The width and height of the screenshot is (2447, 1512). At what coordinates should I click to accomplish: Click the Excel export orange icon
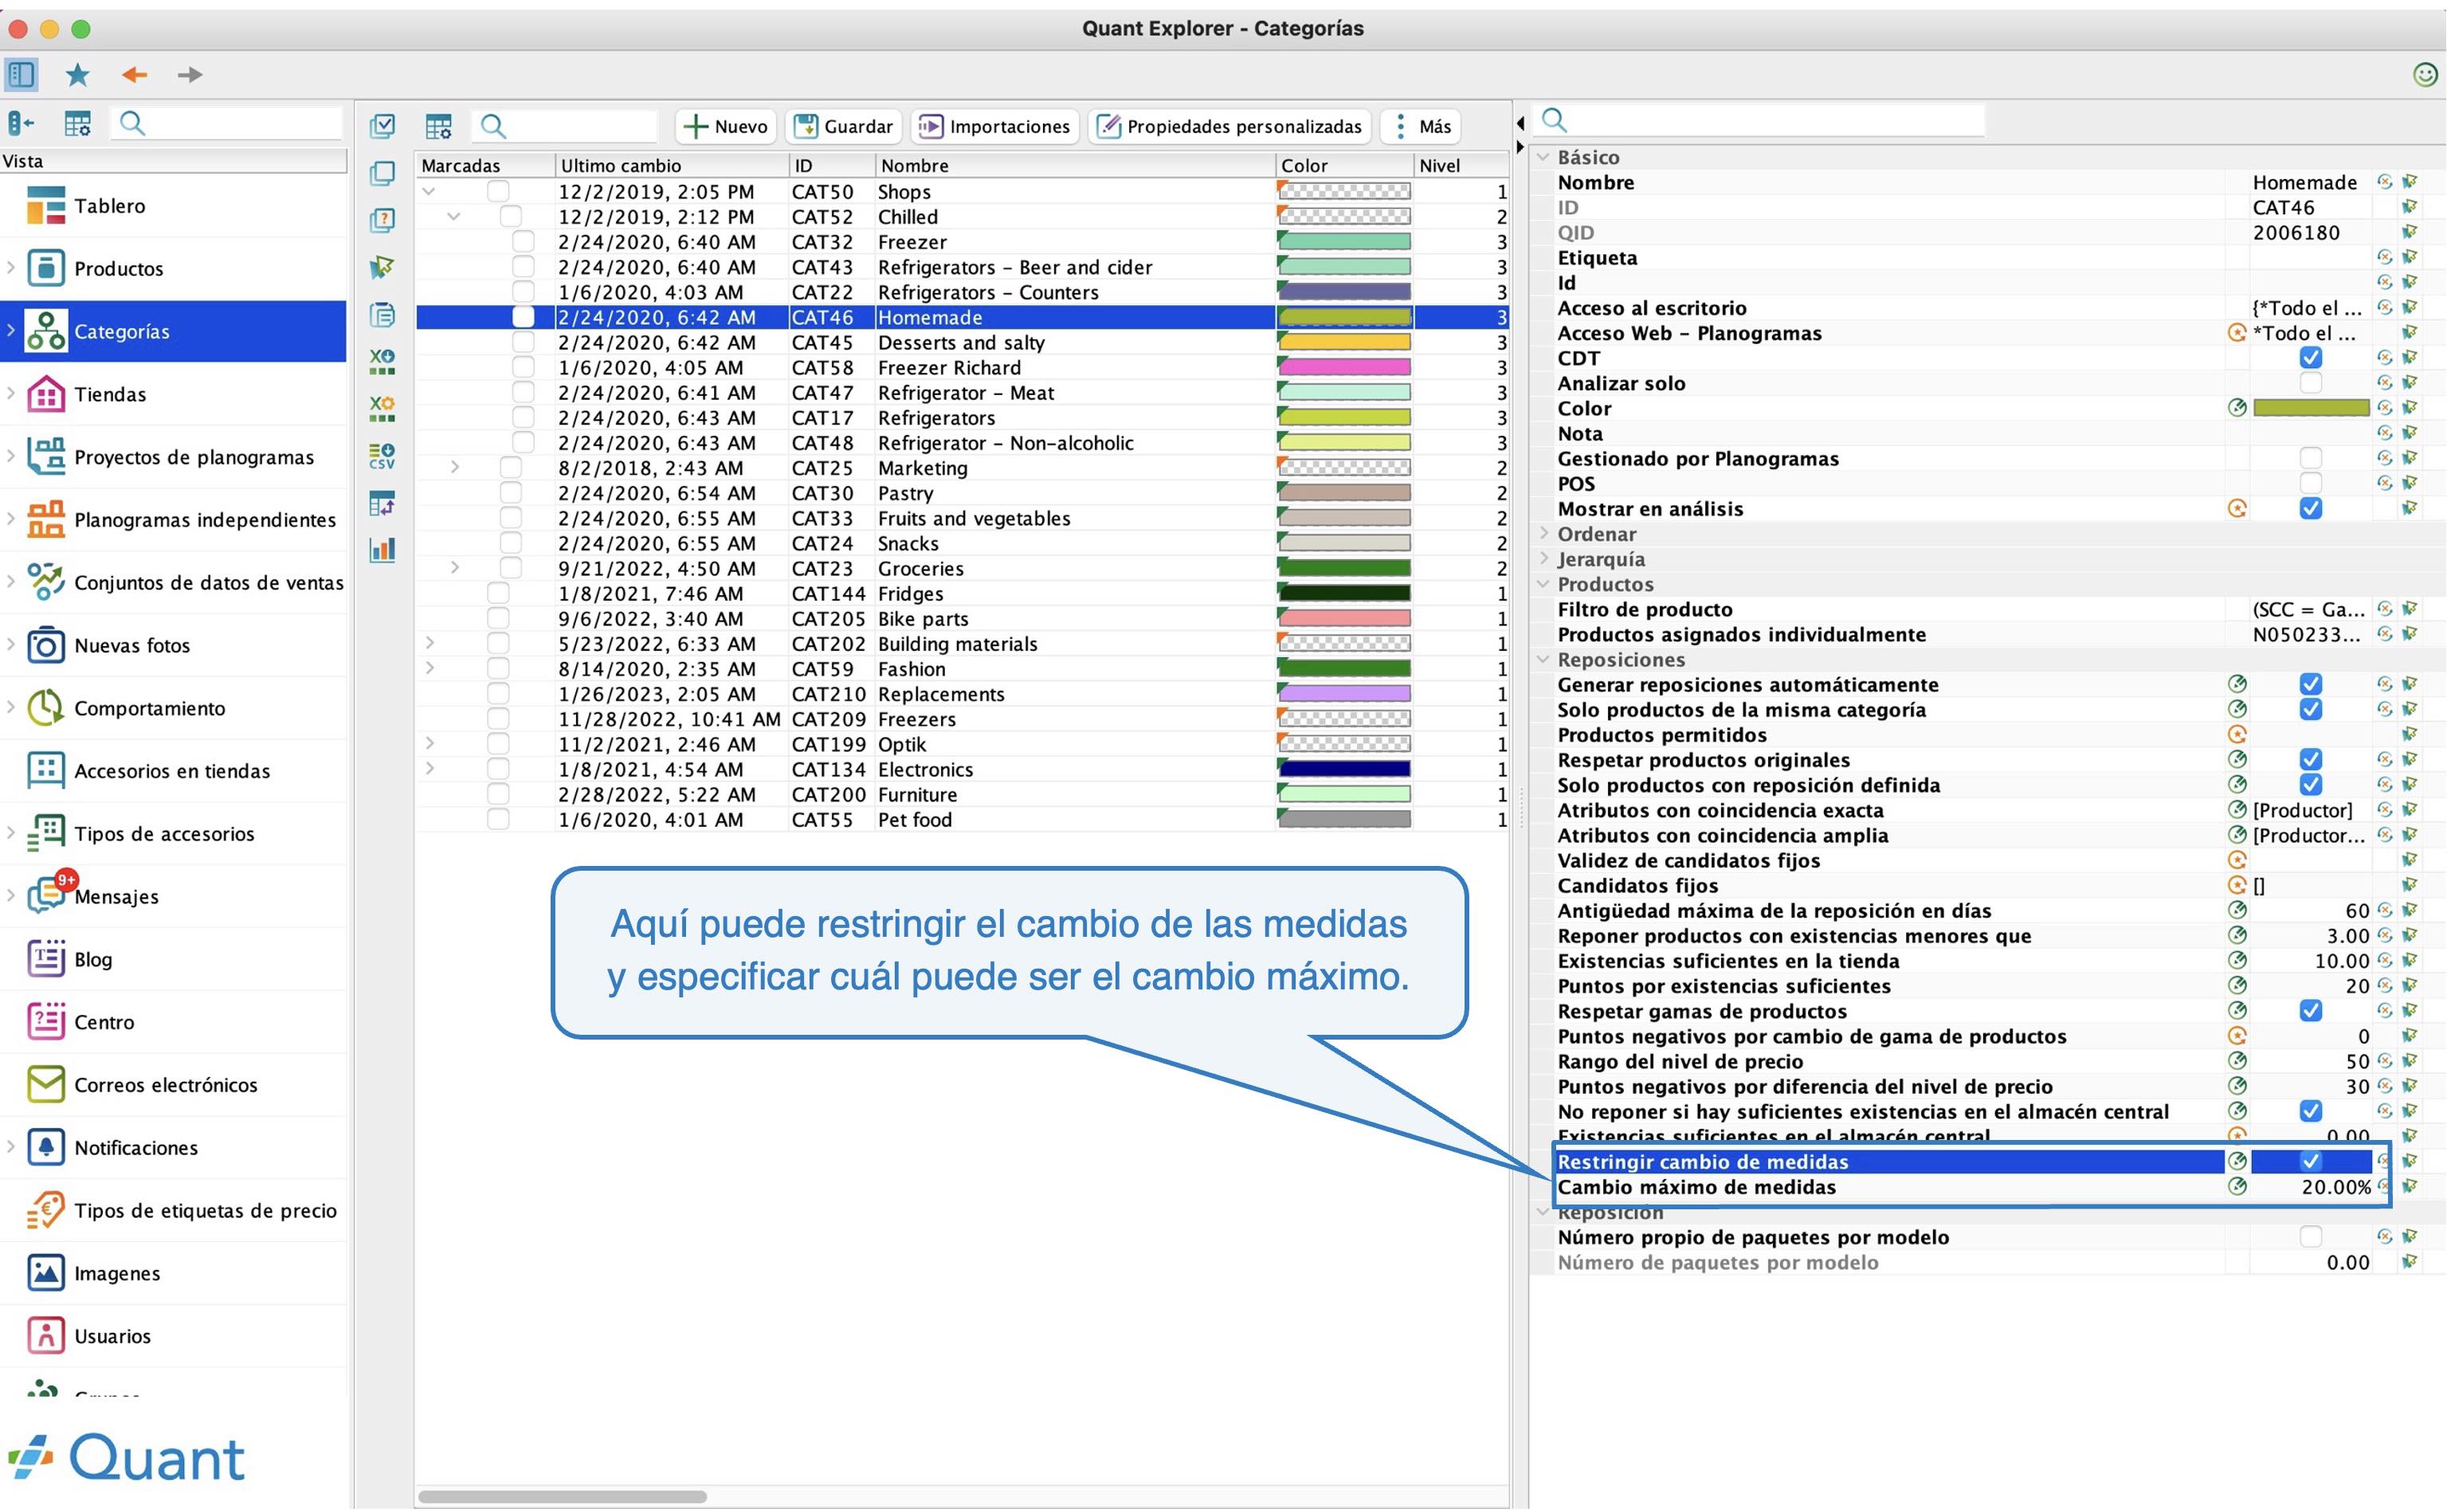click(x=382, y=408)
